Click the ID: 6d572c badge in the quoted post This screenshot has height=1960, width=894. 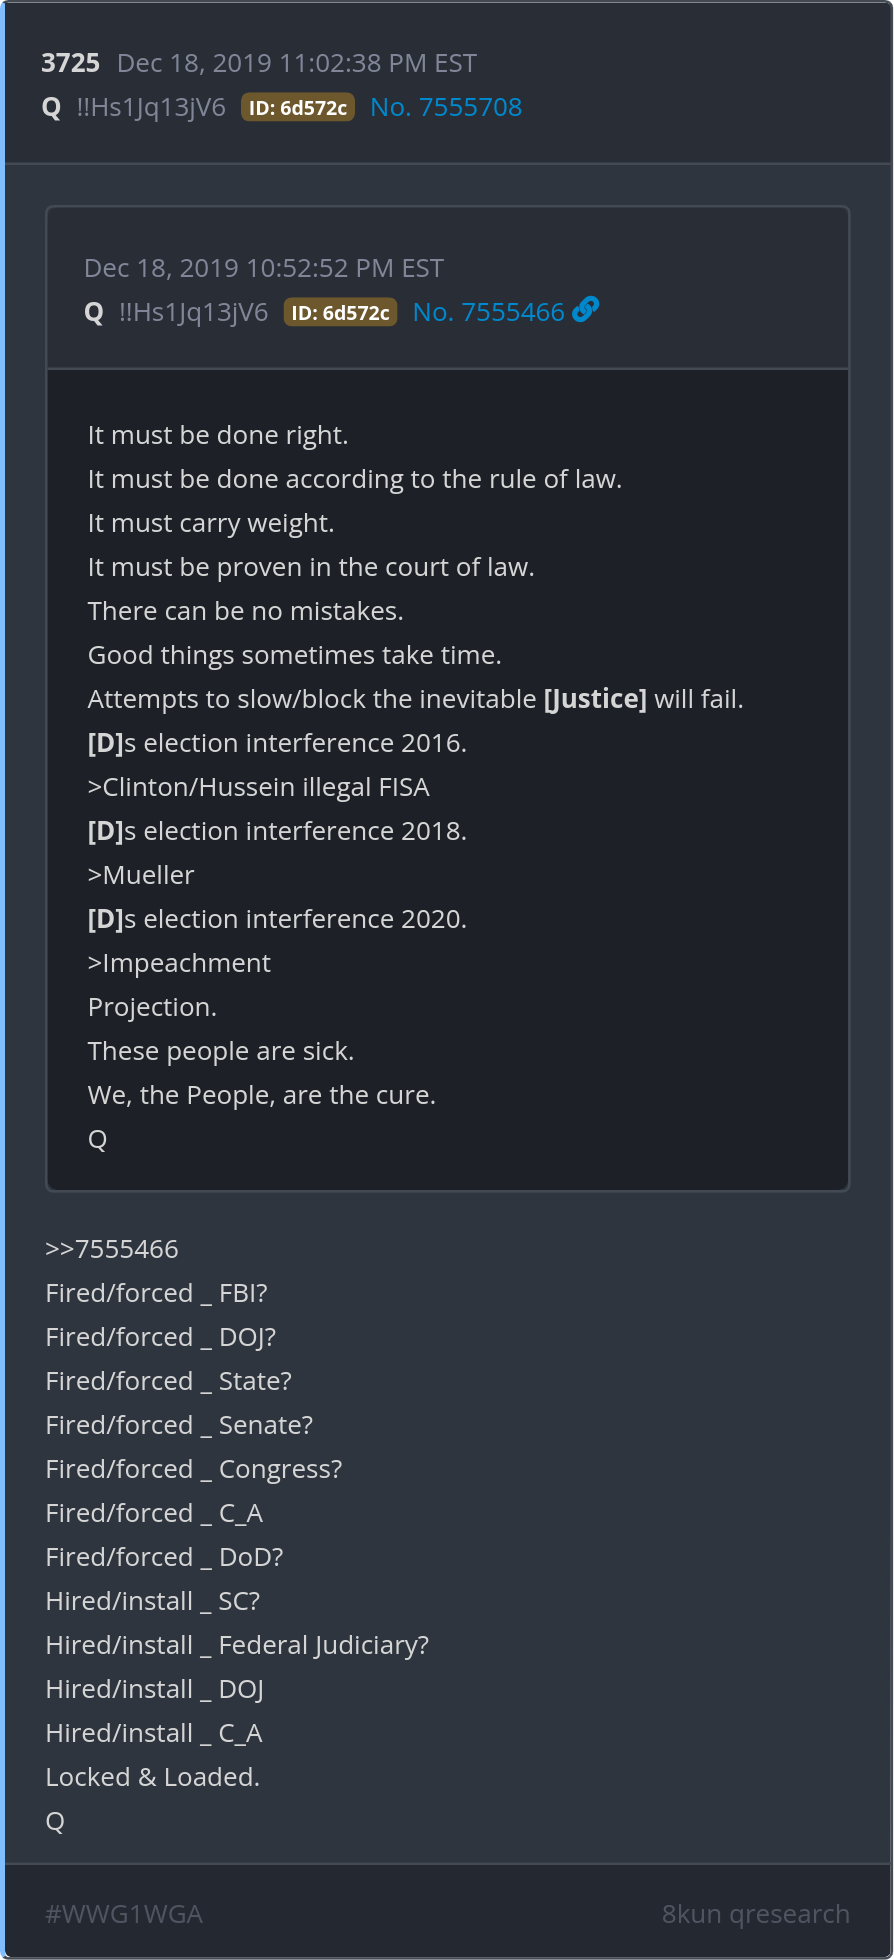pos(340,313)
